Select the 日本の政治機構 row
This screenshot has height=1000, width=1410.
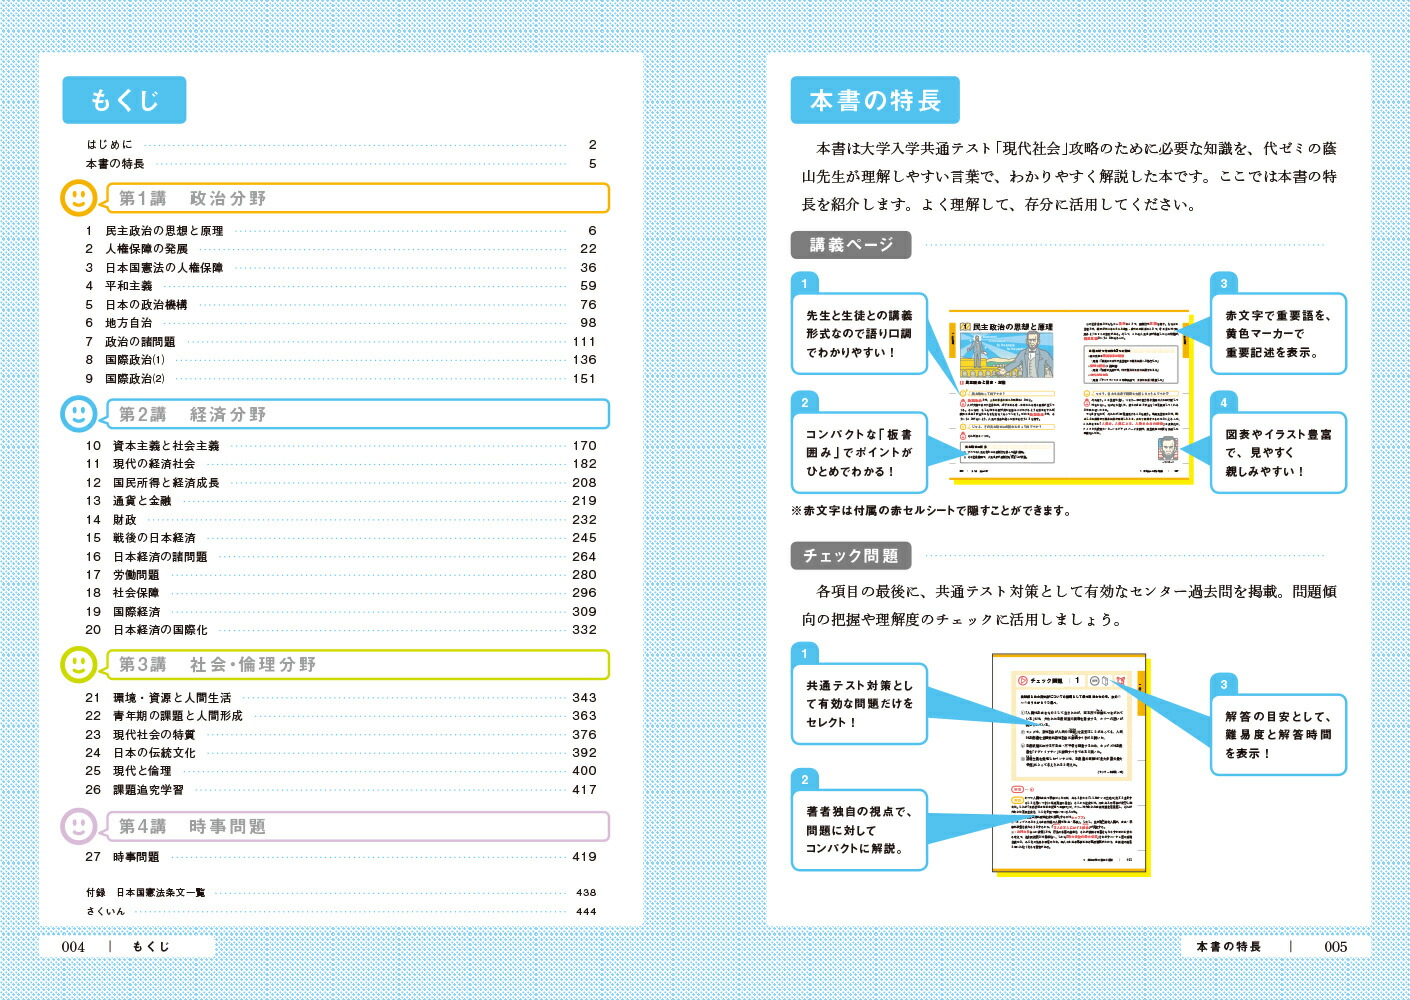click(341, 305)
